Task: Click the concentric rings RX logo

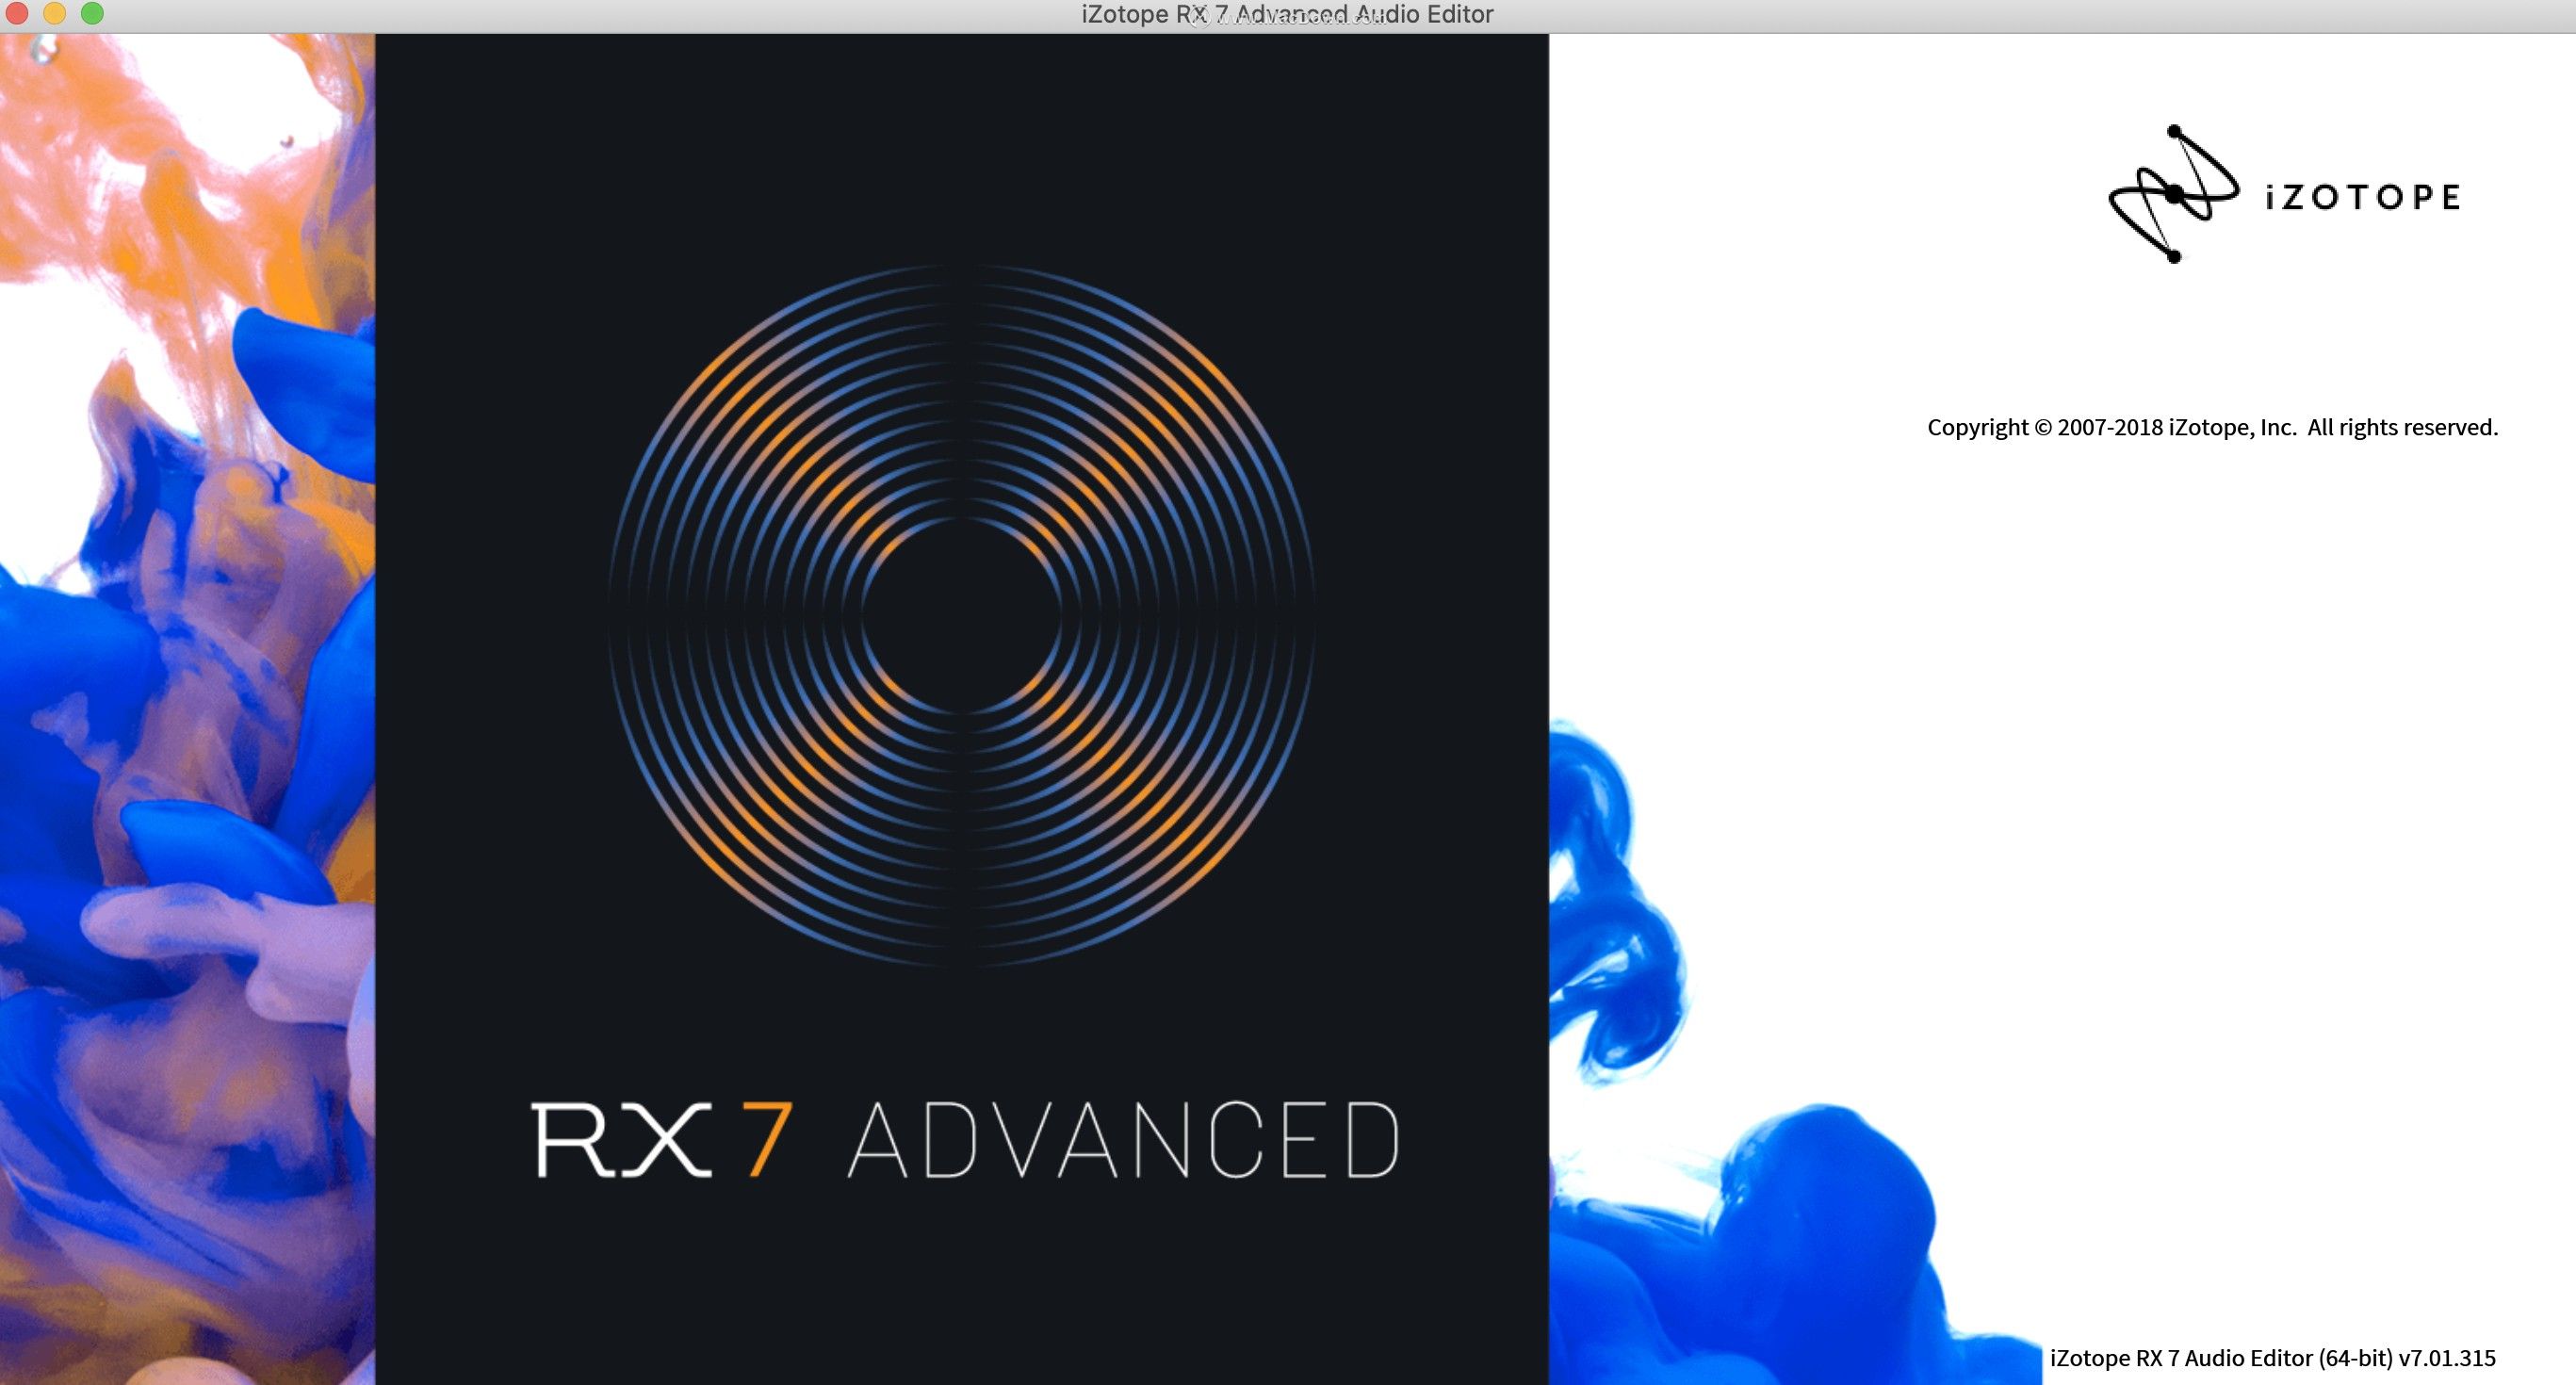Action: tap(961, 615)
